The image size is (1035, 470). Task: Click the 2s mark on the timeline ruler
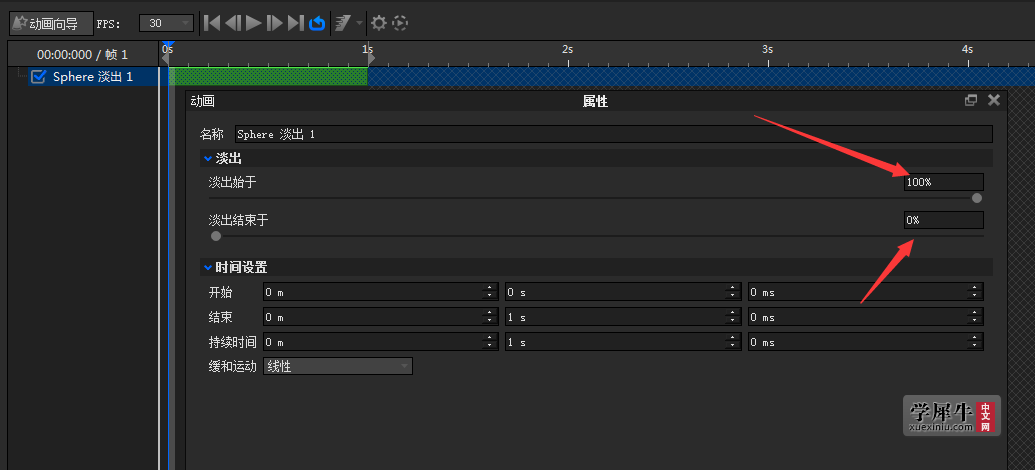coord(568,50)
